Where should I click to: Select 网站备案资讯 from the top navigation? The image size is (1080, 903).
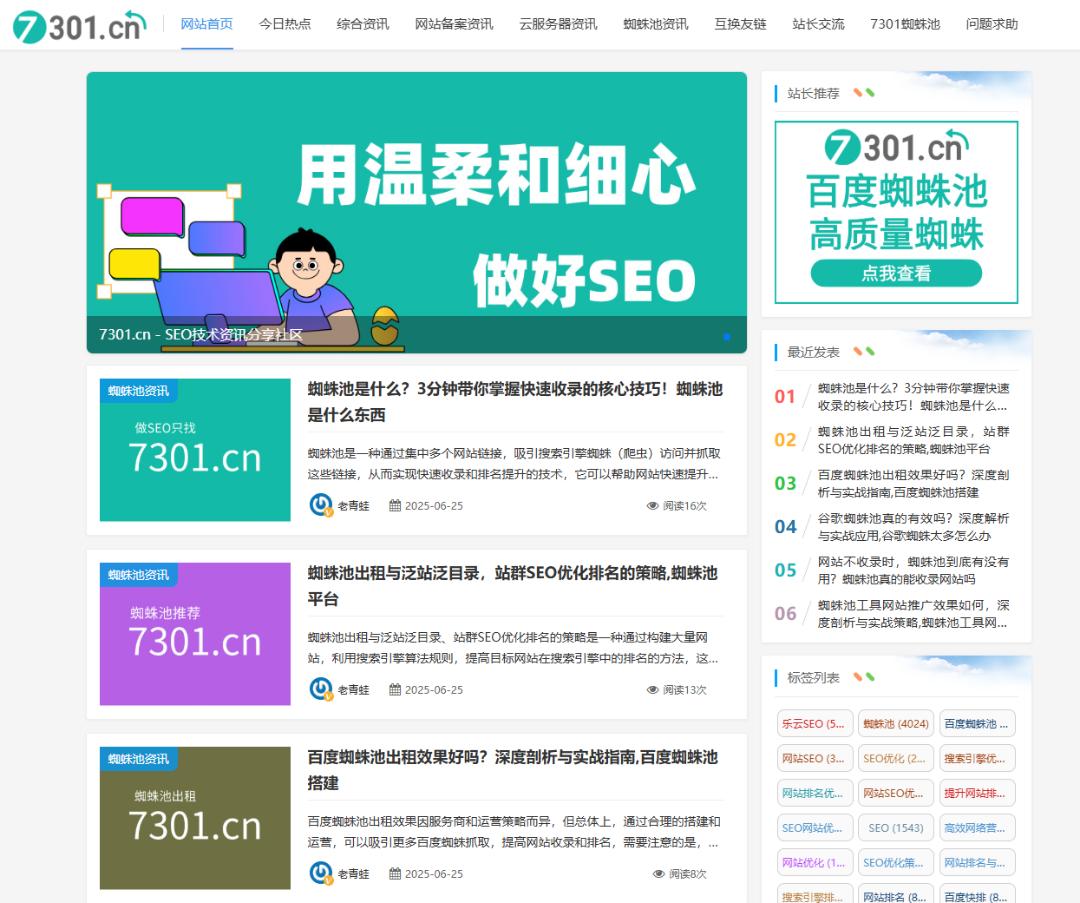[454, 24]
